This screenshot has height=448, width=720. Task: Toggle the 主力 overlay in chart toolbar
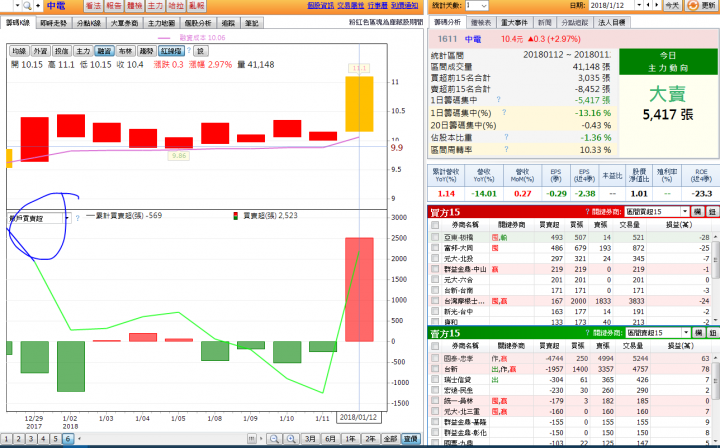[83, 51]
